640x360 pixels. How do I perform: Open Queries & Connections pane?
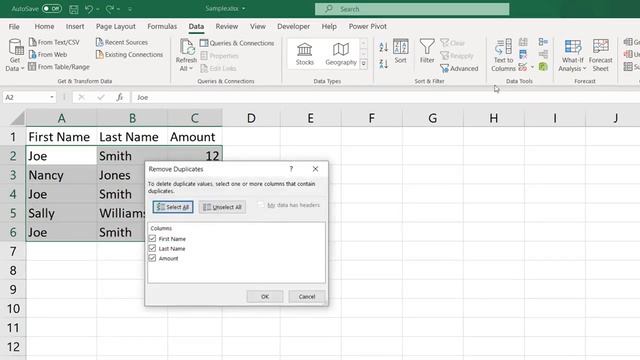coord(237,43)
